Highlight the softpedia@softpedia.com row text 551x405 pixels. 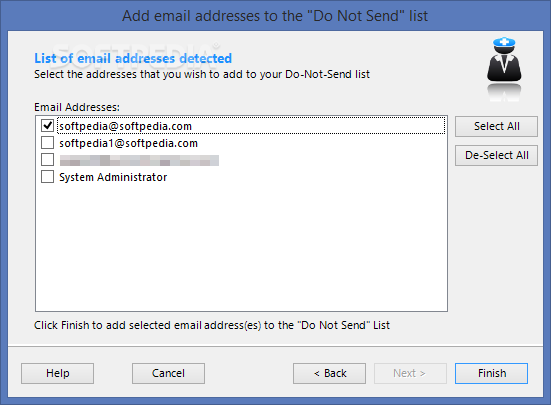click(125, 126)
